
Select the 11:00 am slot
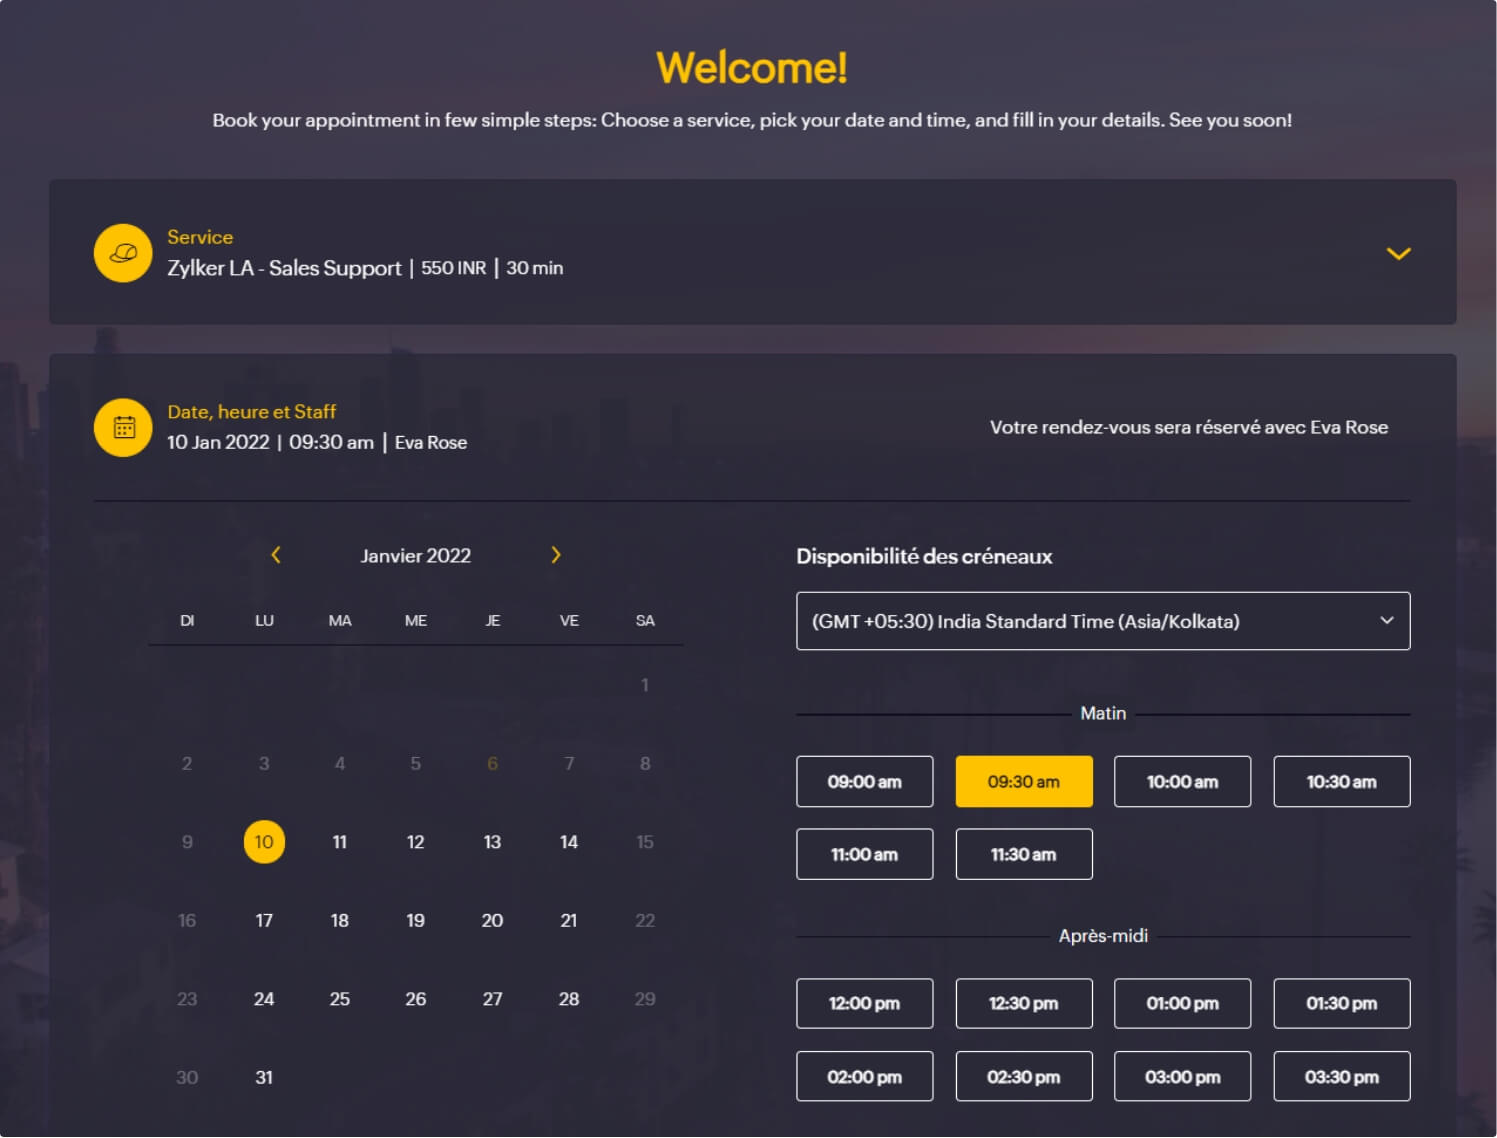[864, 855]
